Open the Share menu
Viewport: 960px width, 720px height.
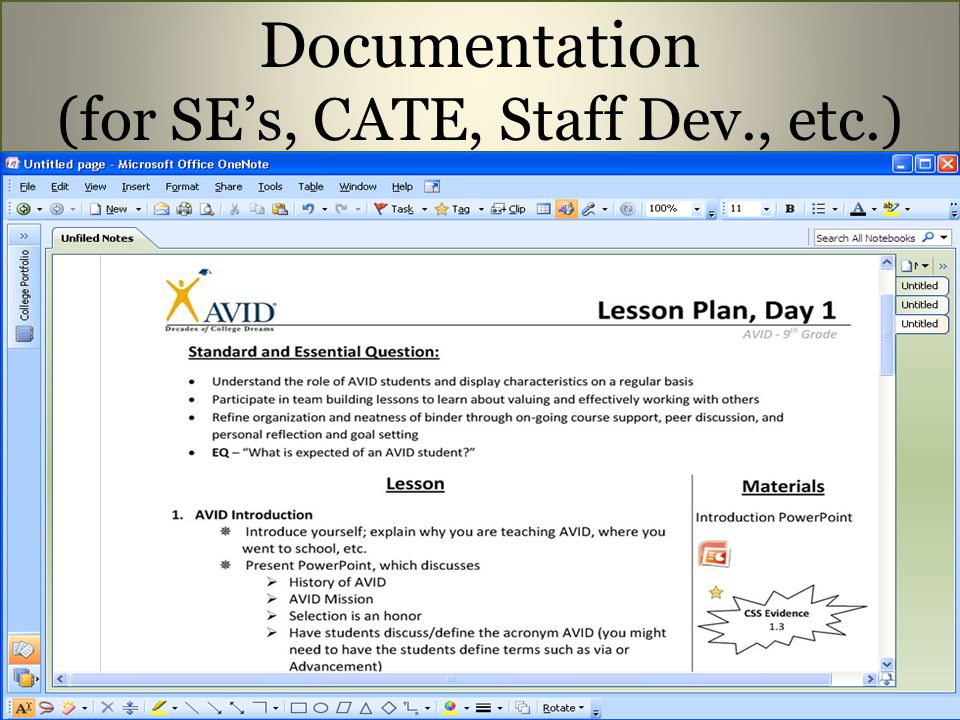coord(228,187)
